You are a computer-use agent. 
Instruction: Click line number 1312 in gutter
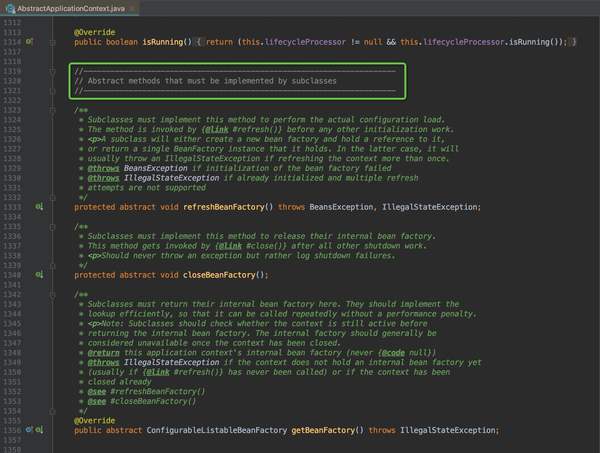coord(12,23)
